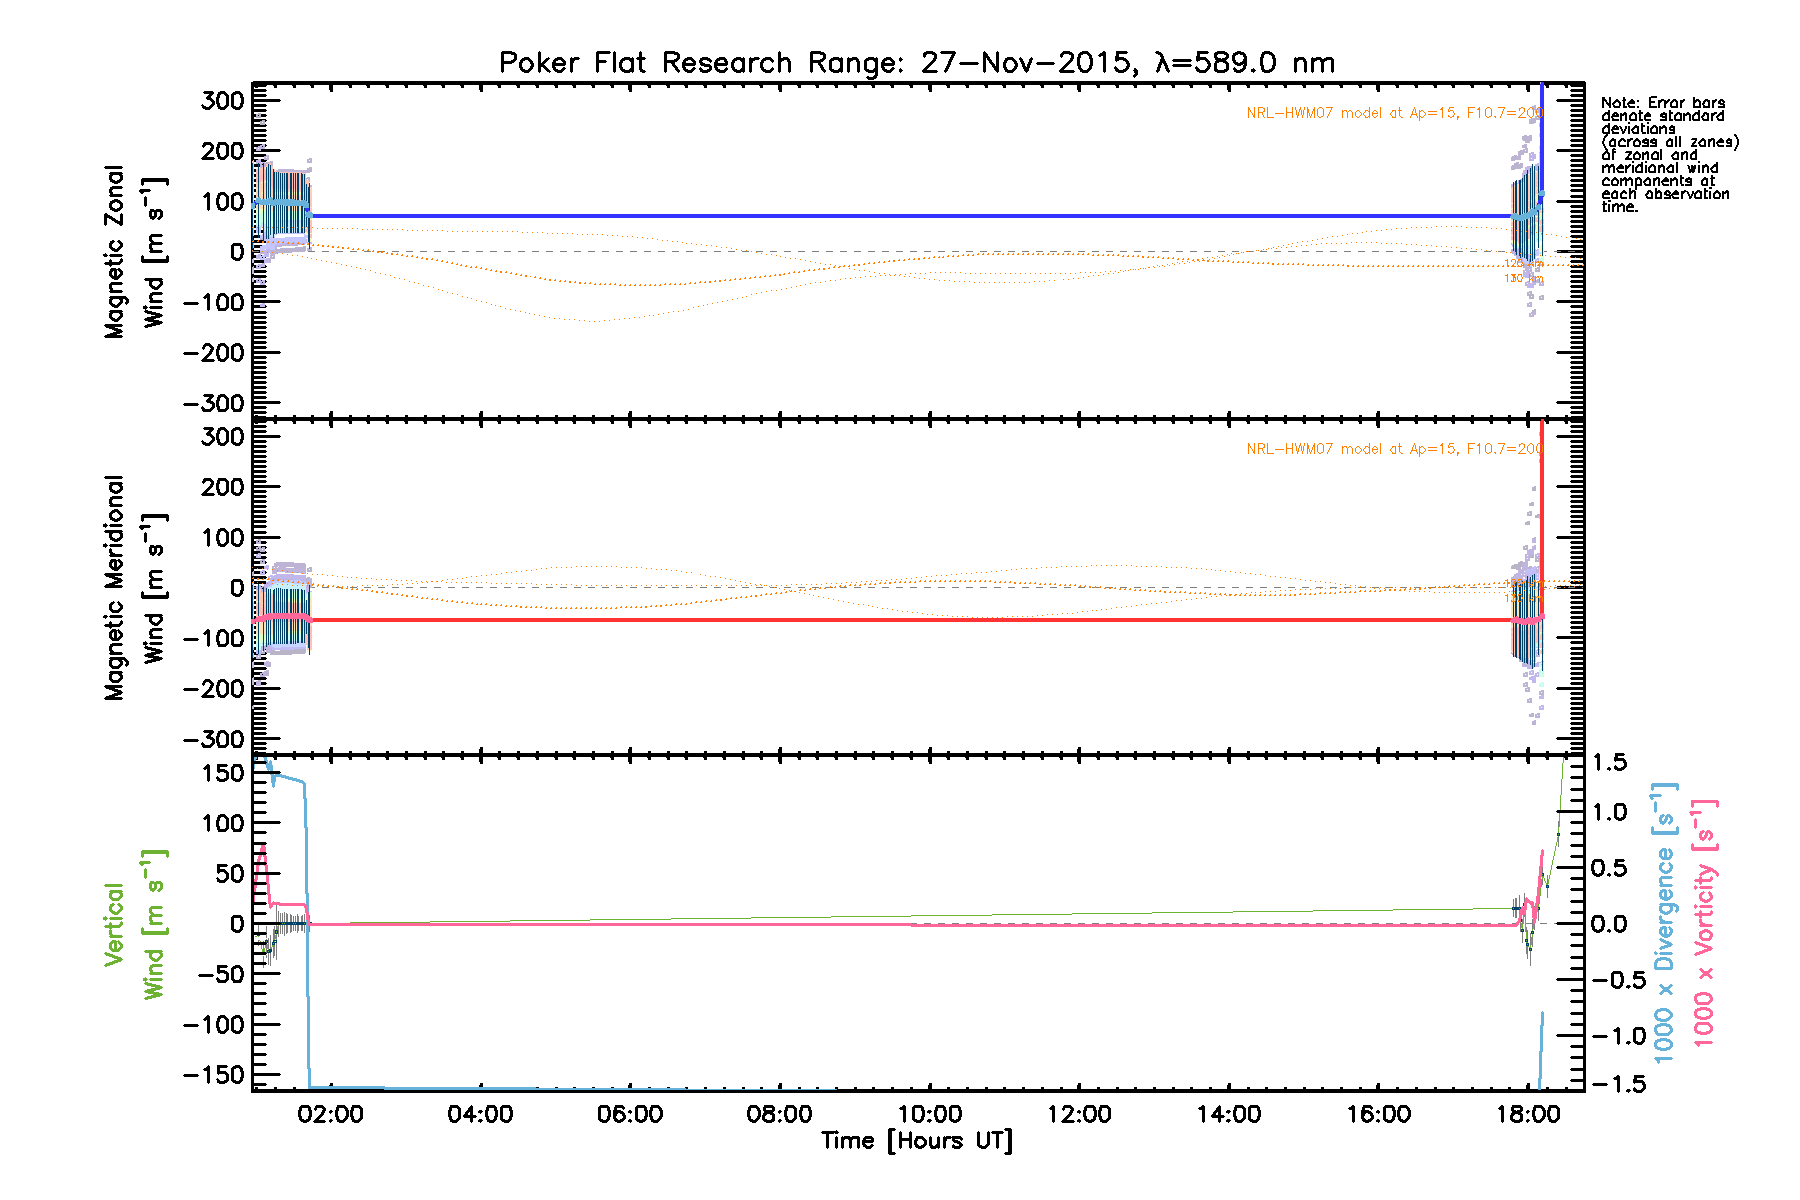The height and width of the screenshot is (1200, 1800).
Task: Click the Poker Flat Research Range plot title
Action: click(916, 63)
